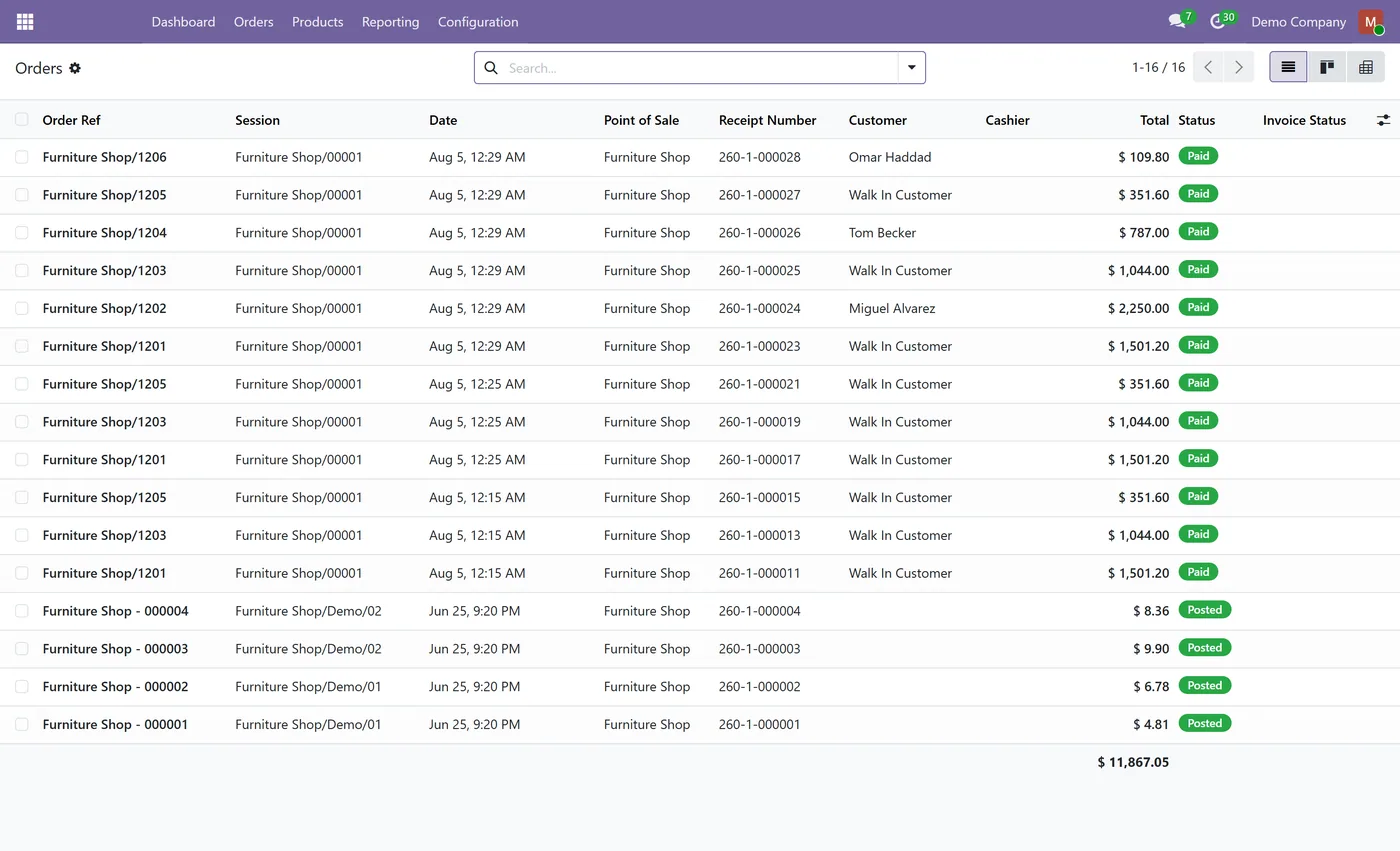Open the Reporting menu
The height and width of the screenshot is (851, 1400).
[x=390, y=21]
